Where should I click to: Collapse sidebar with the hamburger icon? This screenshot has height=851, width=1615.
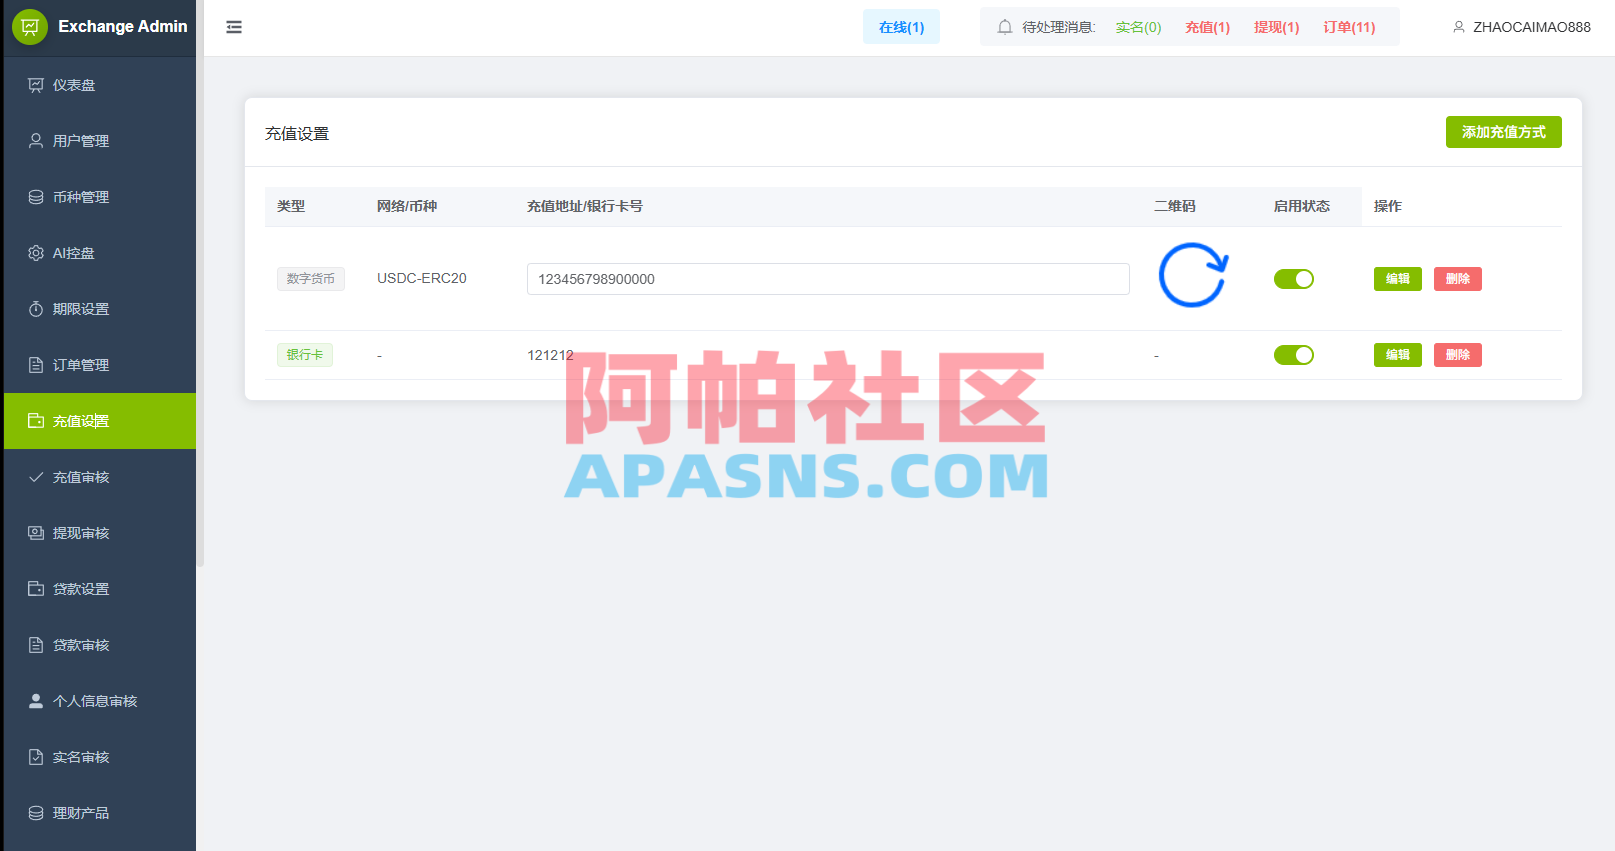pos(234,27)
